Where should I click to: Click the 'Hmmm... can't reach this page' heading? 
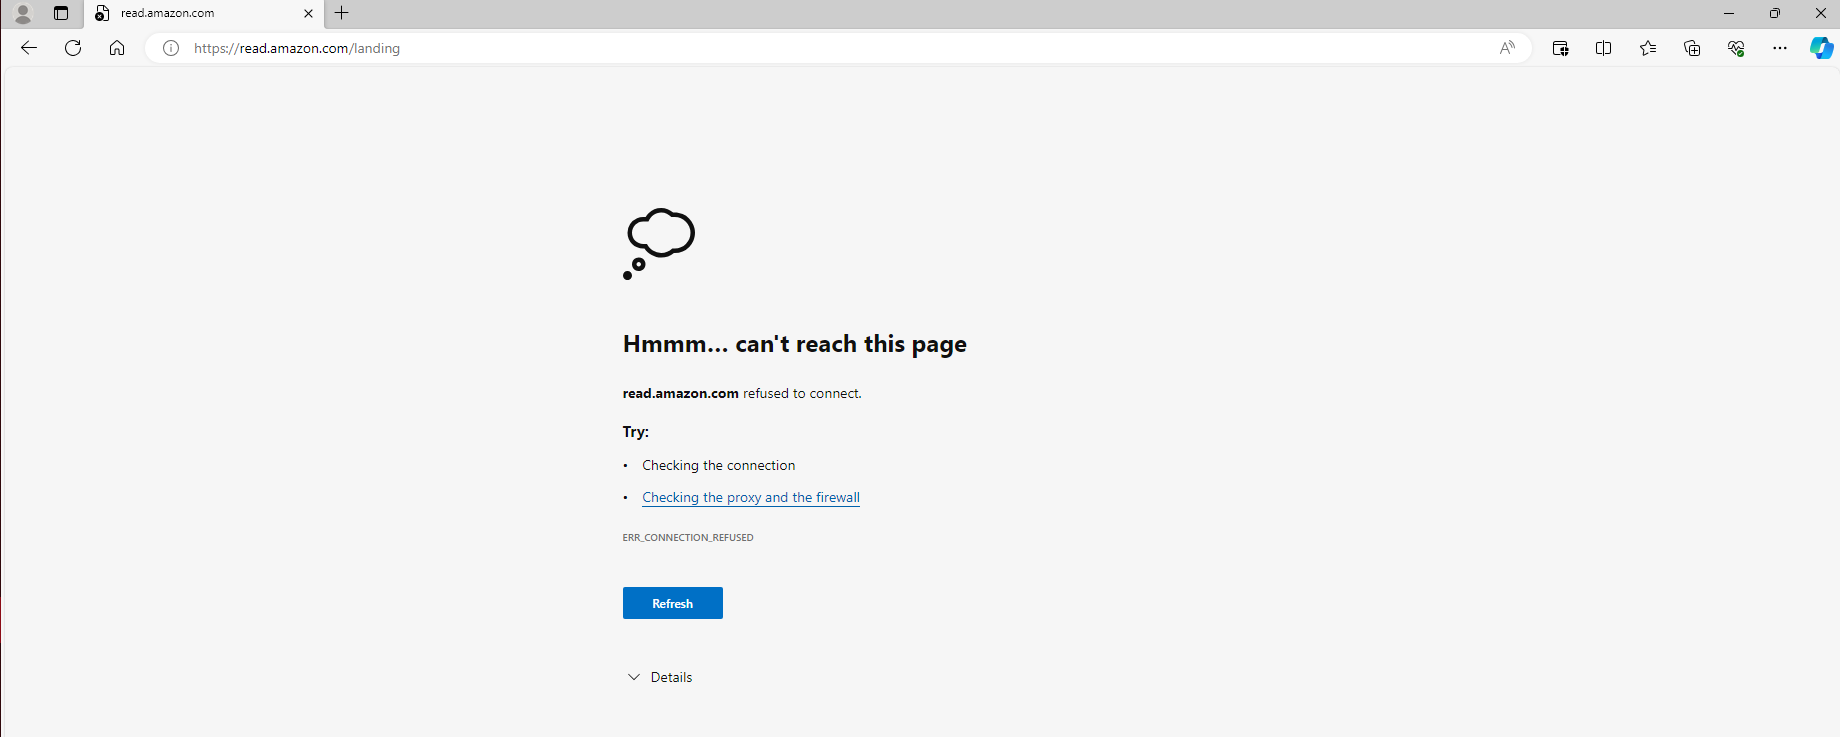point(795,344)
